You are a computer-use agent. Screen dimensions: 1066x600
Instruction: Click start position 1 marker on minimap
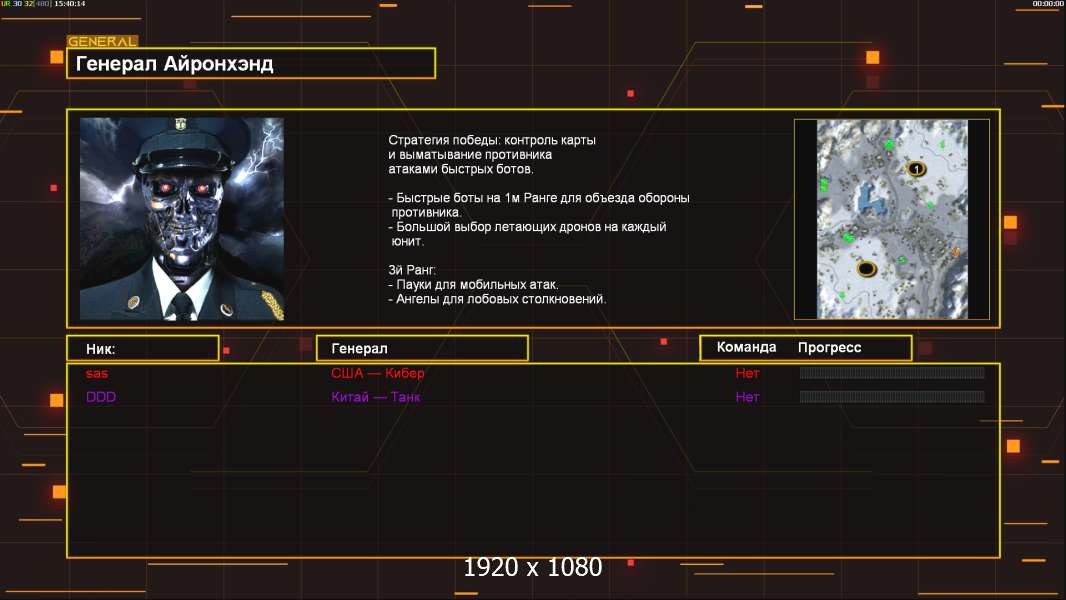[916, 169]
